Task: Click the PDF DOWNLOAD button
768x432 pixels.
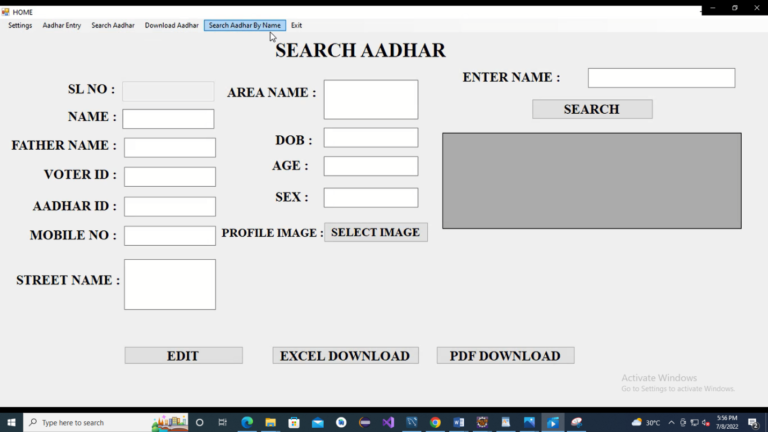Action: click(505, 356)
